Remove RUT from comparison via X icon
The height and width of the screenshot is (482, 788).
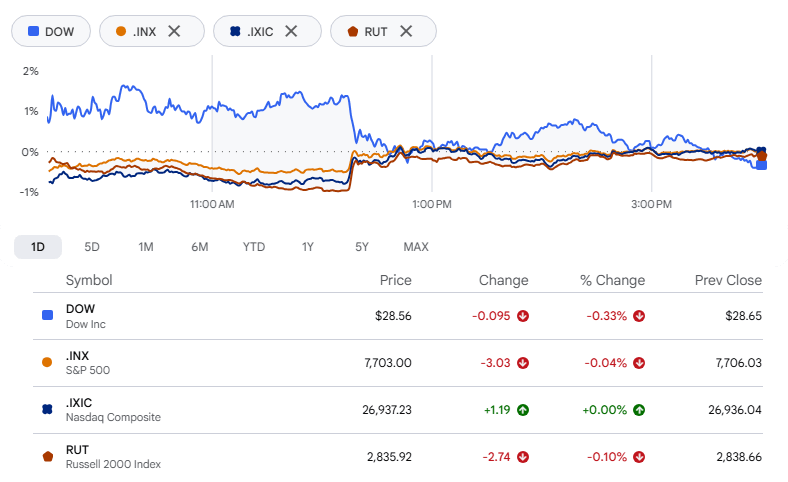[x=406, y=31]
